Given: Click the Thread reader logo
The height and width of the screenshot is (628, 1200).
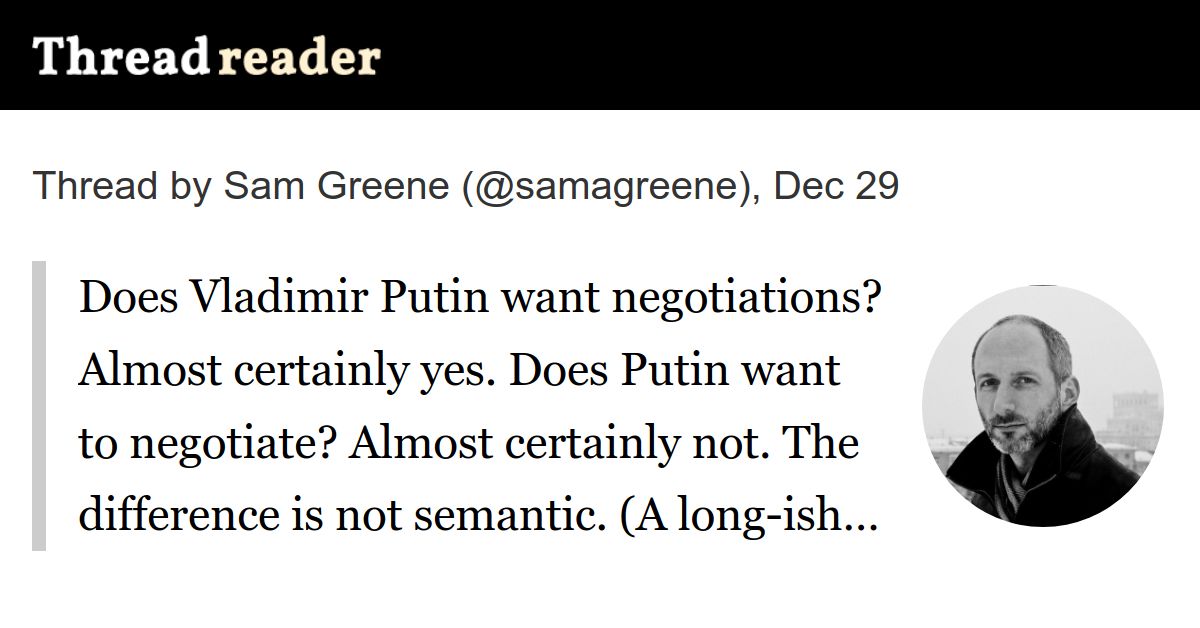Looking at the screenshot, I should [207, 58].
